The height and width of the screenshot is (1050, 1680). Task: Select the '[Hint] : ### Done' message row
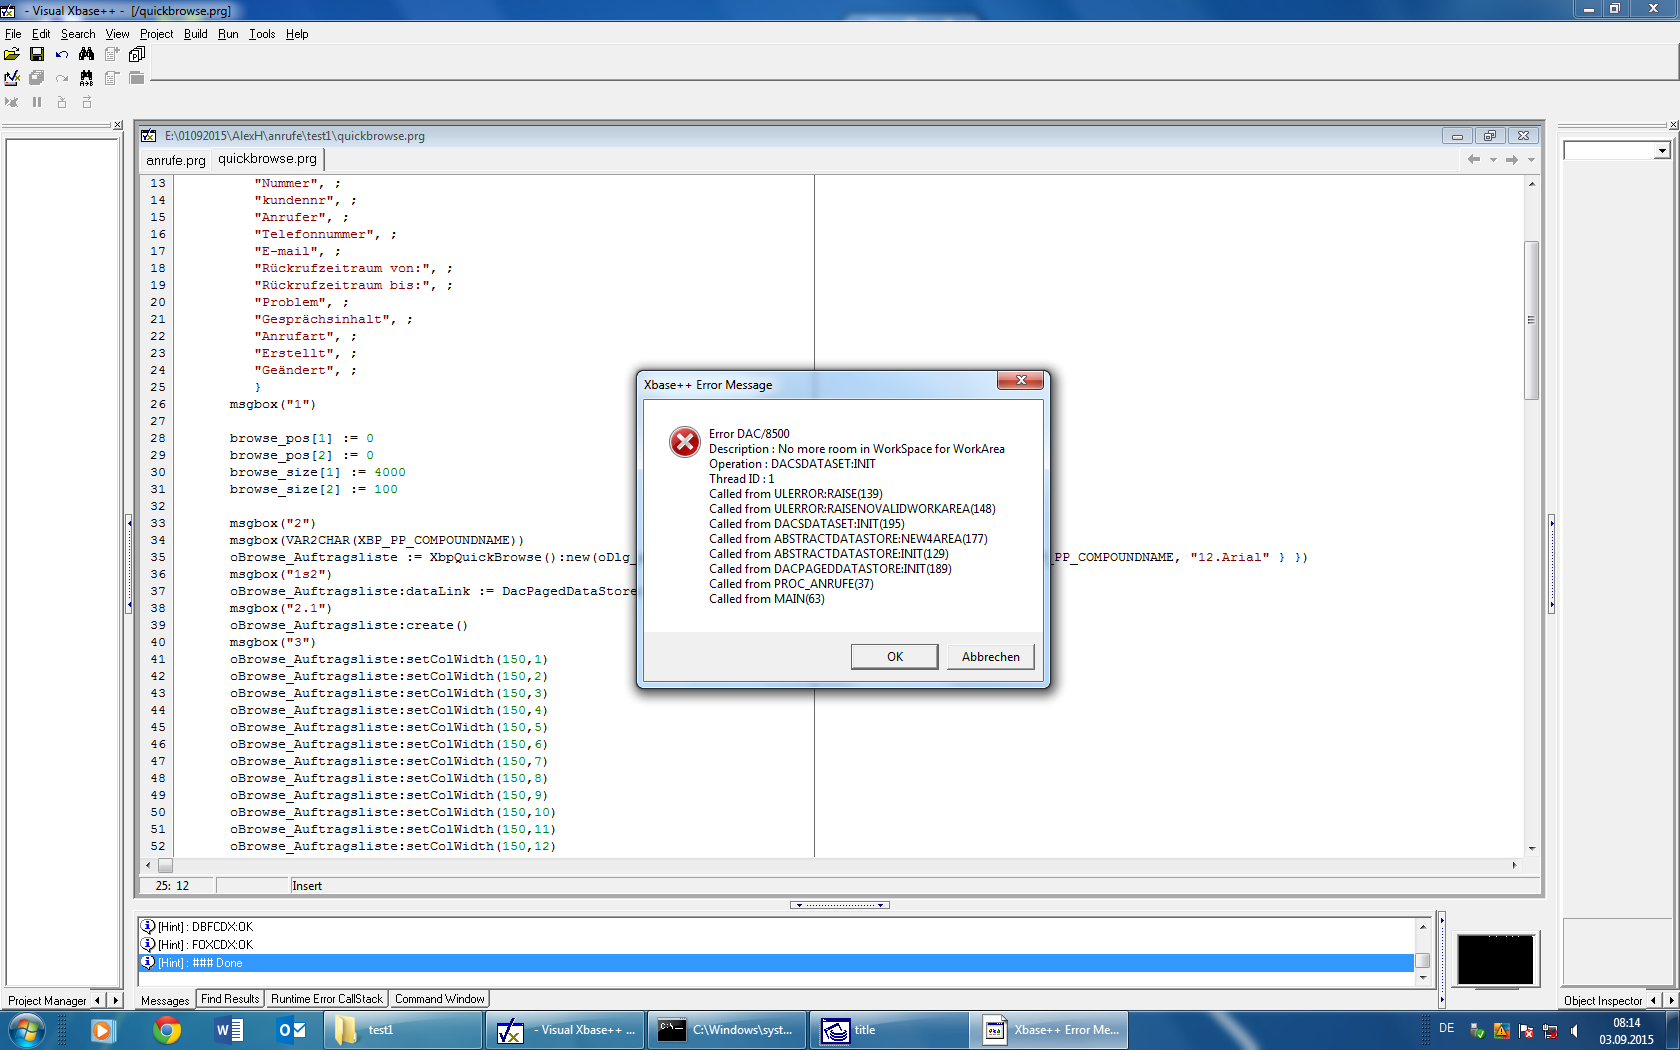(x=776, y=963)
